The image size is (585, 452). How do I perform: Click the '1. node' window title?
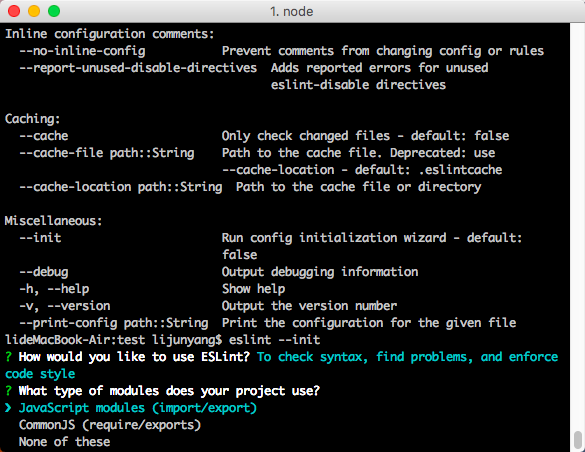[x=292, y=12]
